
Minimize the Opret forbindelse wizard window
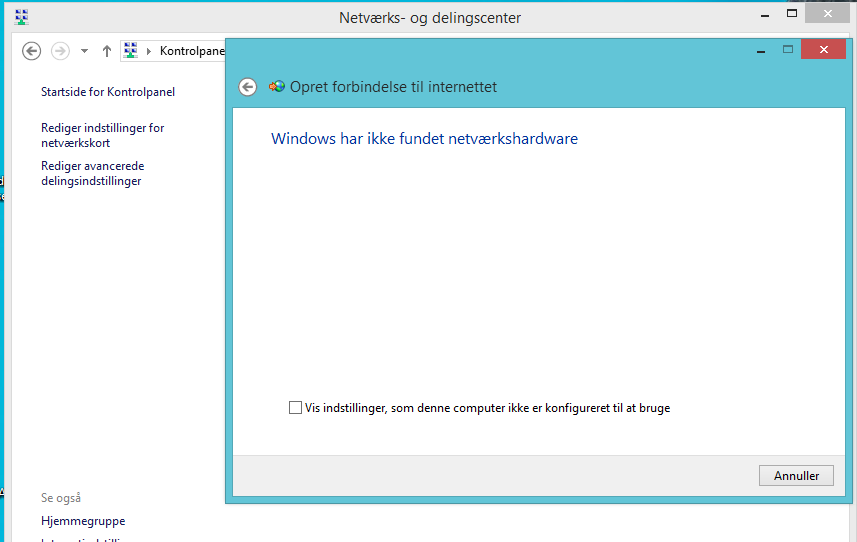pos(761,51)
